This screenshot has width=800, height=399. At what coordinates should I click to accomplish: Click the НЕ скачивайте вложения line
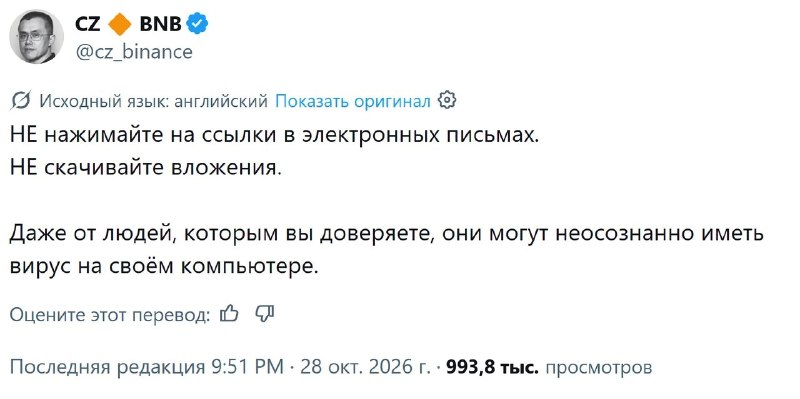point(146,167)
